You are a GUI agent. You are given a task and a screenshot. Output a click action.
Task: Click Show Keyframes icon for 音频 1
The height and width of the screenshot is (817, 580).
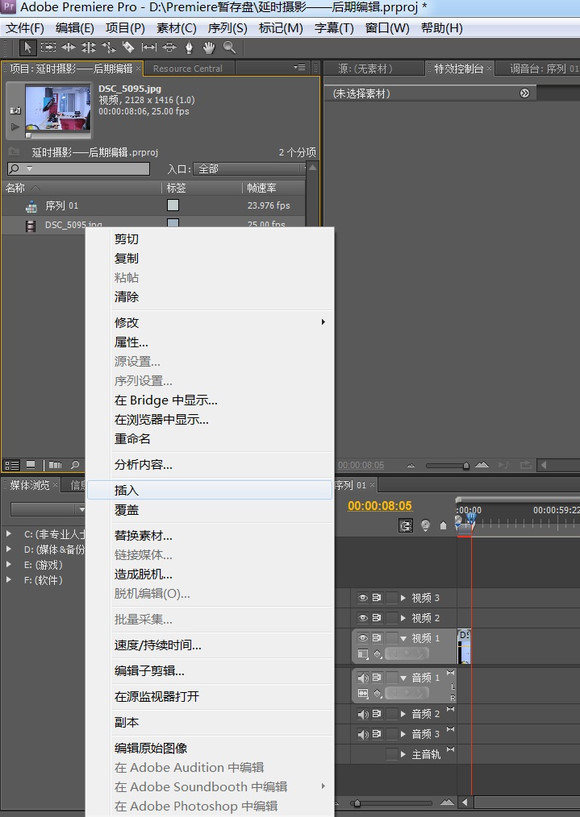coord(377,694)
